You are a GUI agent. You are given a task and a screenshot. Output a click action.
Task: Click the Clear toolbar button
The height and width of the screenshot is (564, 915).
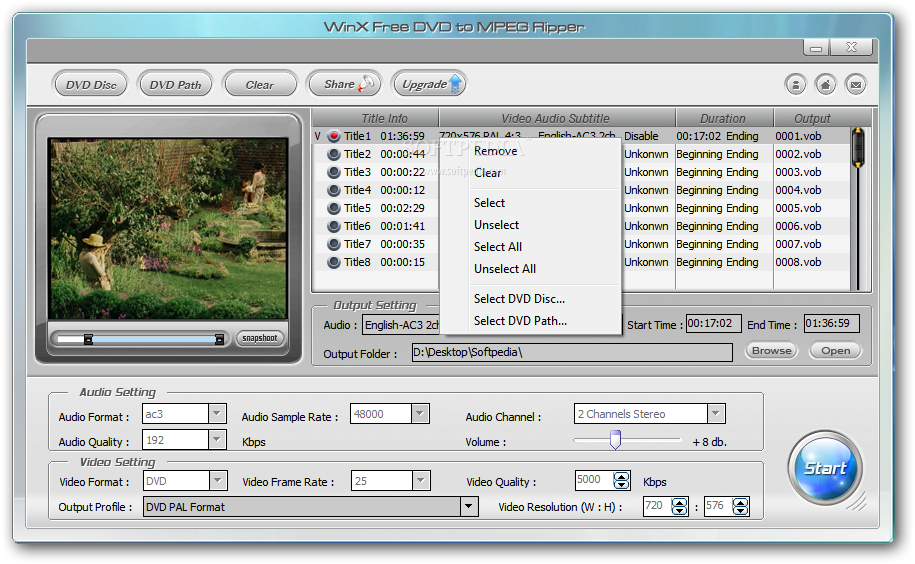click(260, 85)
